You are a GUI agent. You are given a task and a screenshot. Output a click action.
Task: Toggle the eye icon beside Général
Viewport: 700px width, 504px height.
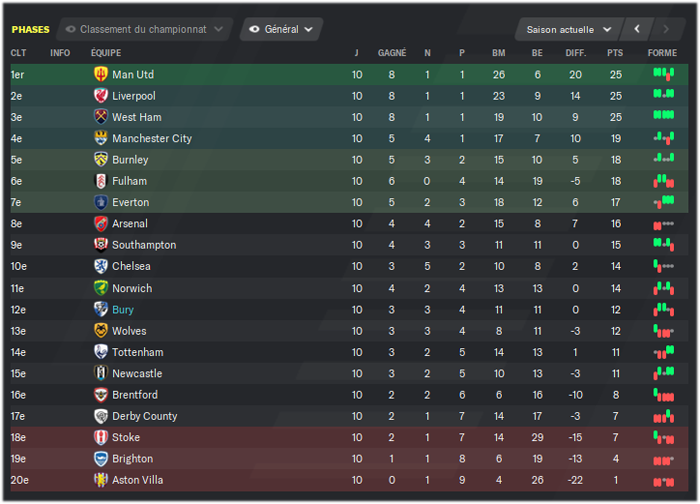click(254, 29)
